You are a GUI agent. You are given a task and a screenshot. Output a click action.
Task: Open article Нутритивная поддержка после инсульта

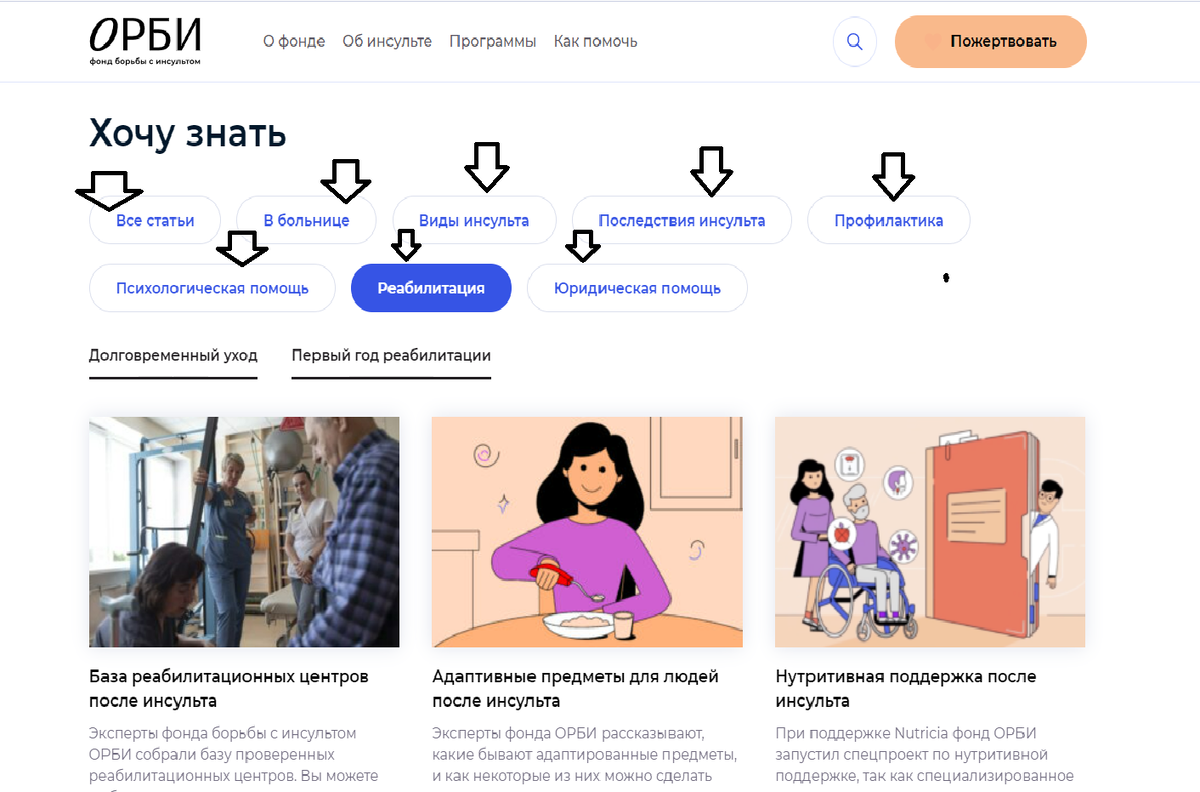click(x=906, y=689)
